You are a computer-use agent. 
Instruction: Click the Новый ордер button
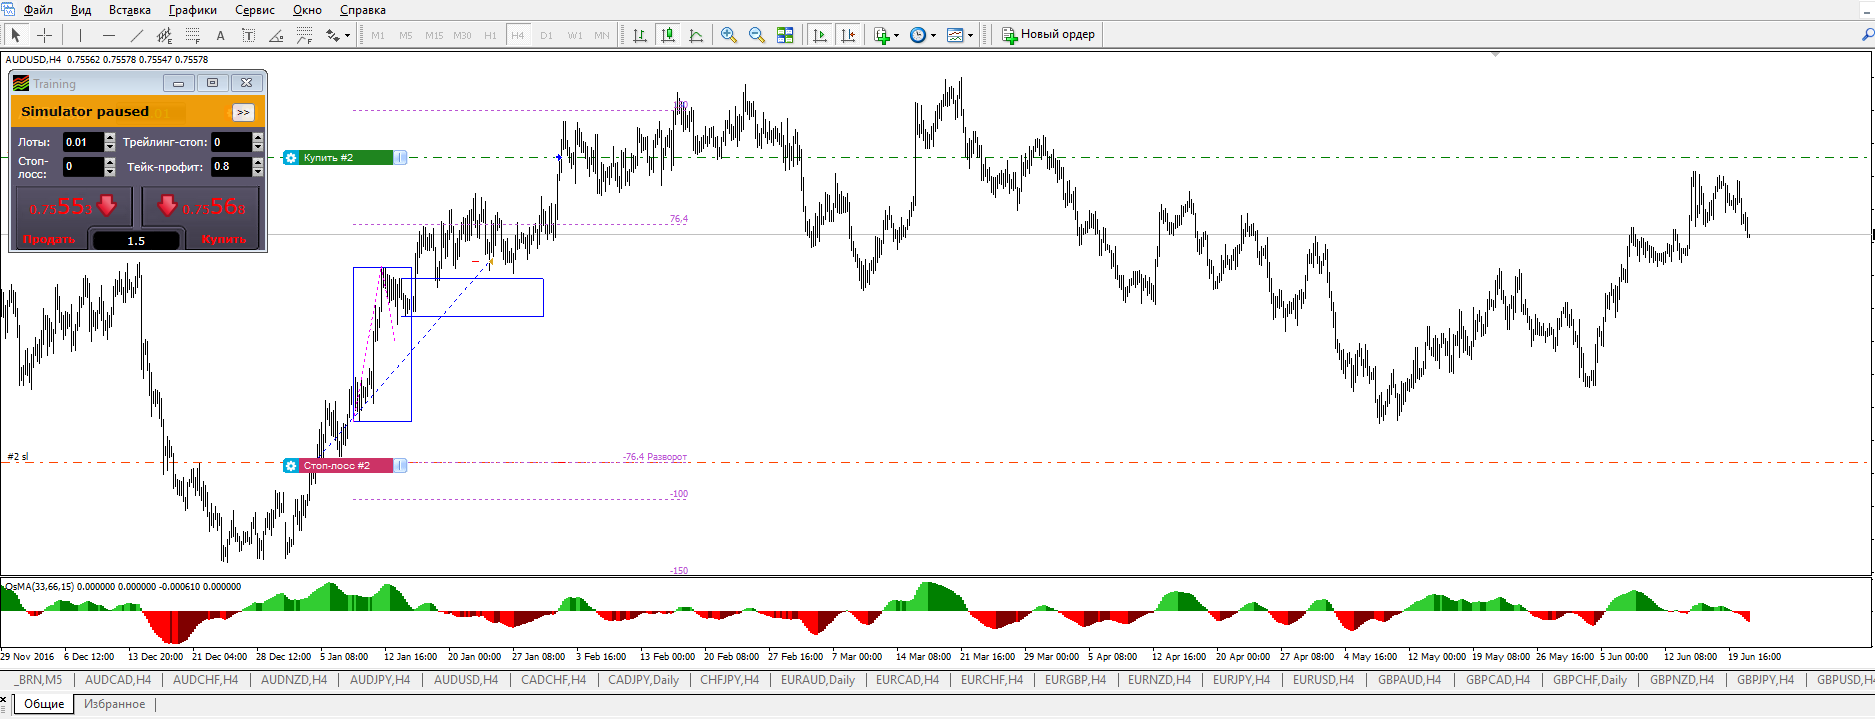pos(1049,35)
